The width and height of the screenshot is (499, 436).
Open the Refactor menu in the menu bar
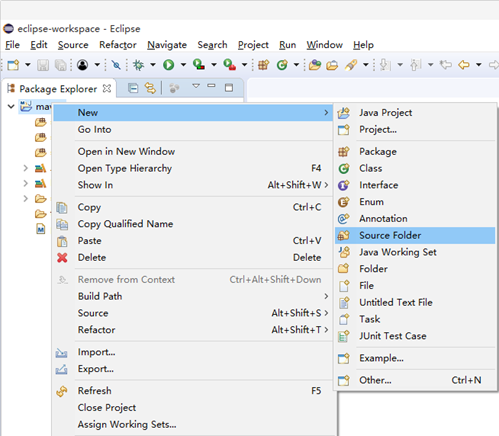coord(118,45)
